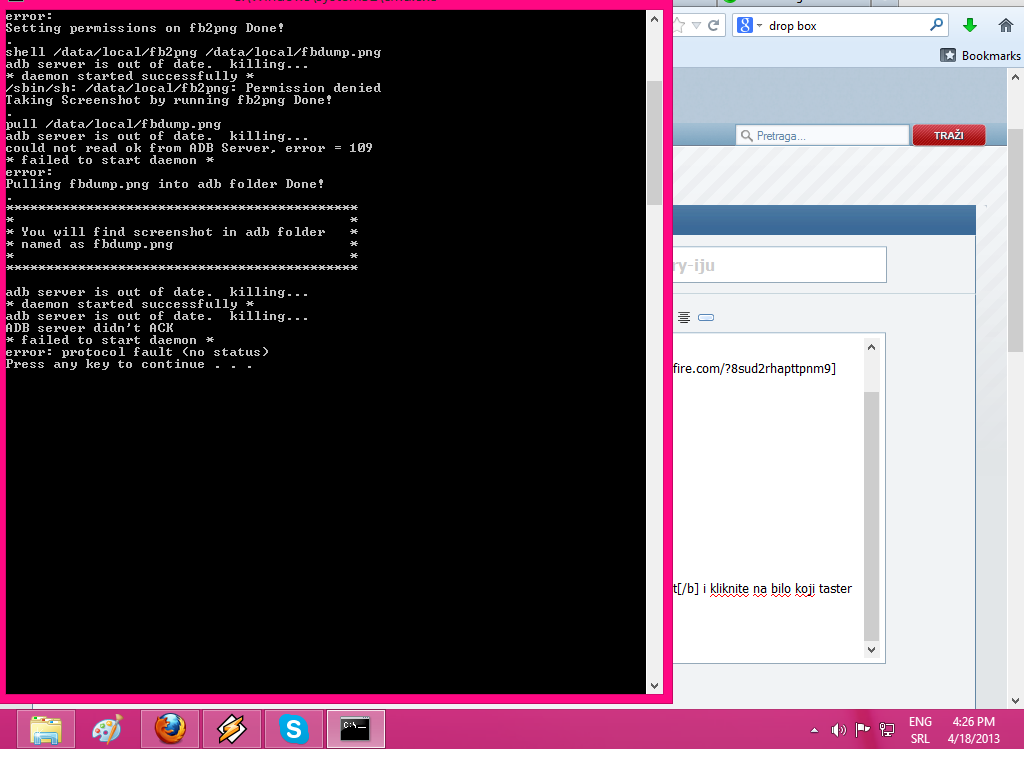Click the horizontal rule editor icon
This screenshot has height=768, width=1024.
[x=706, y=317]
